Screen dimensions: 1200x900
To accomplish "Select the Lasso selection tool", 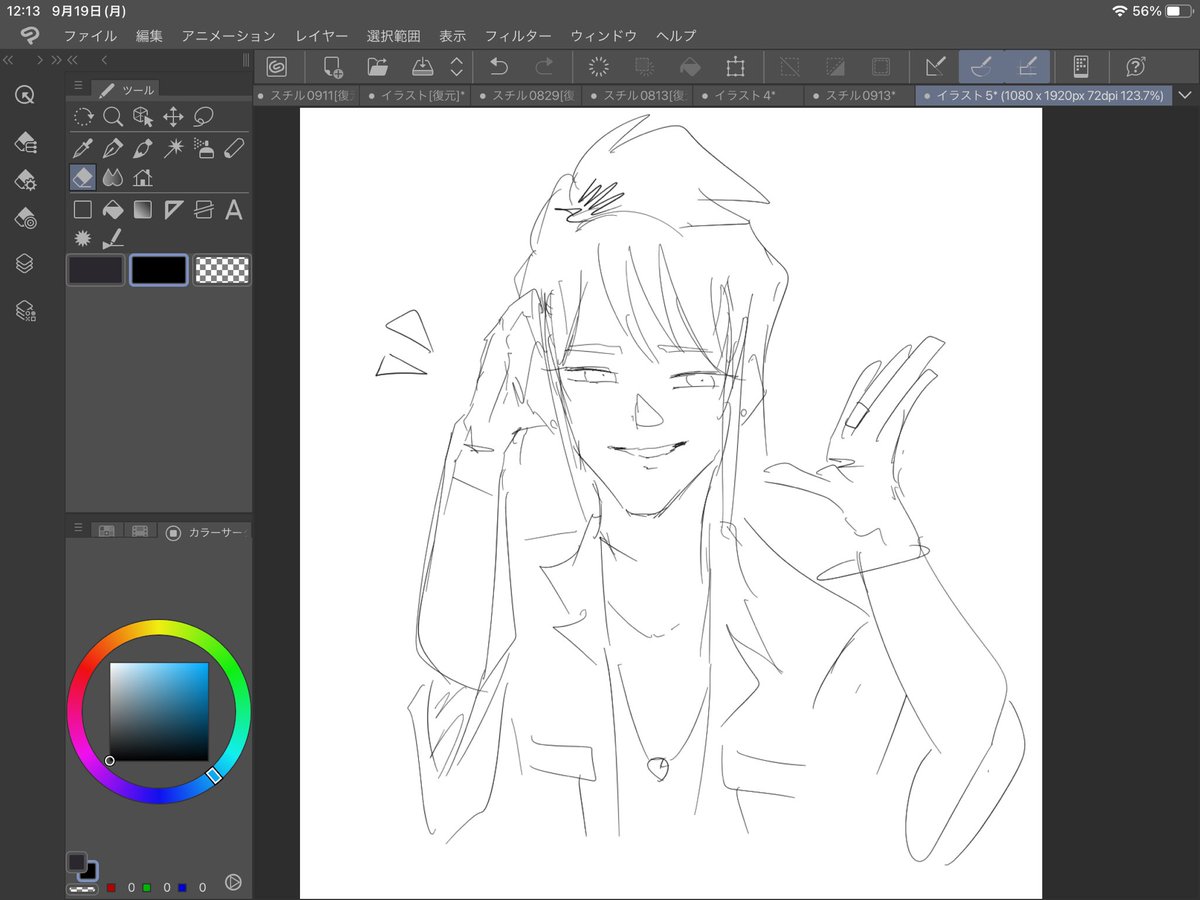I will (204, 118).
